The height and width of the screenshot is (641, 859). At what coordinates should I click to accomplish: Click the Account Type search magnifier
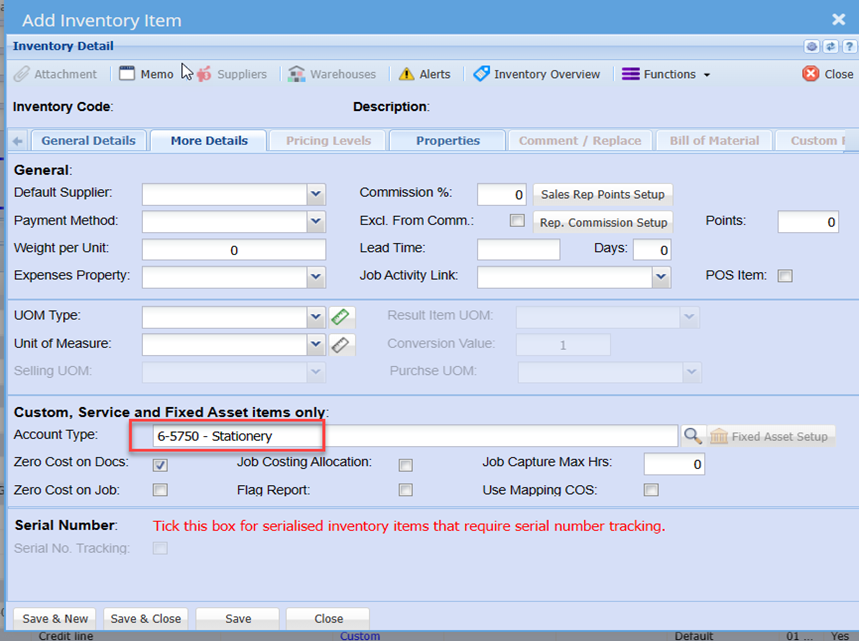(x=692, y=436)
